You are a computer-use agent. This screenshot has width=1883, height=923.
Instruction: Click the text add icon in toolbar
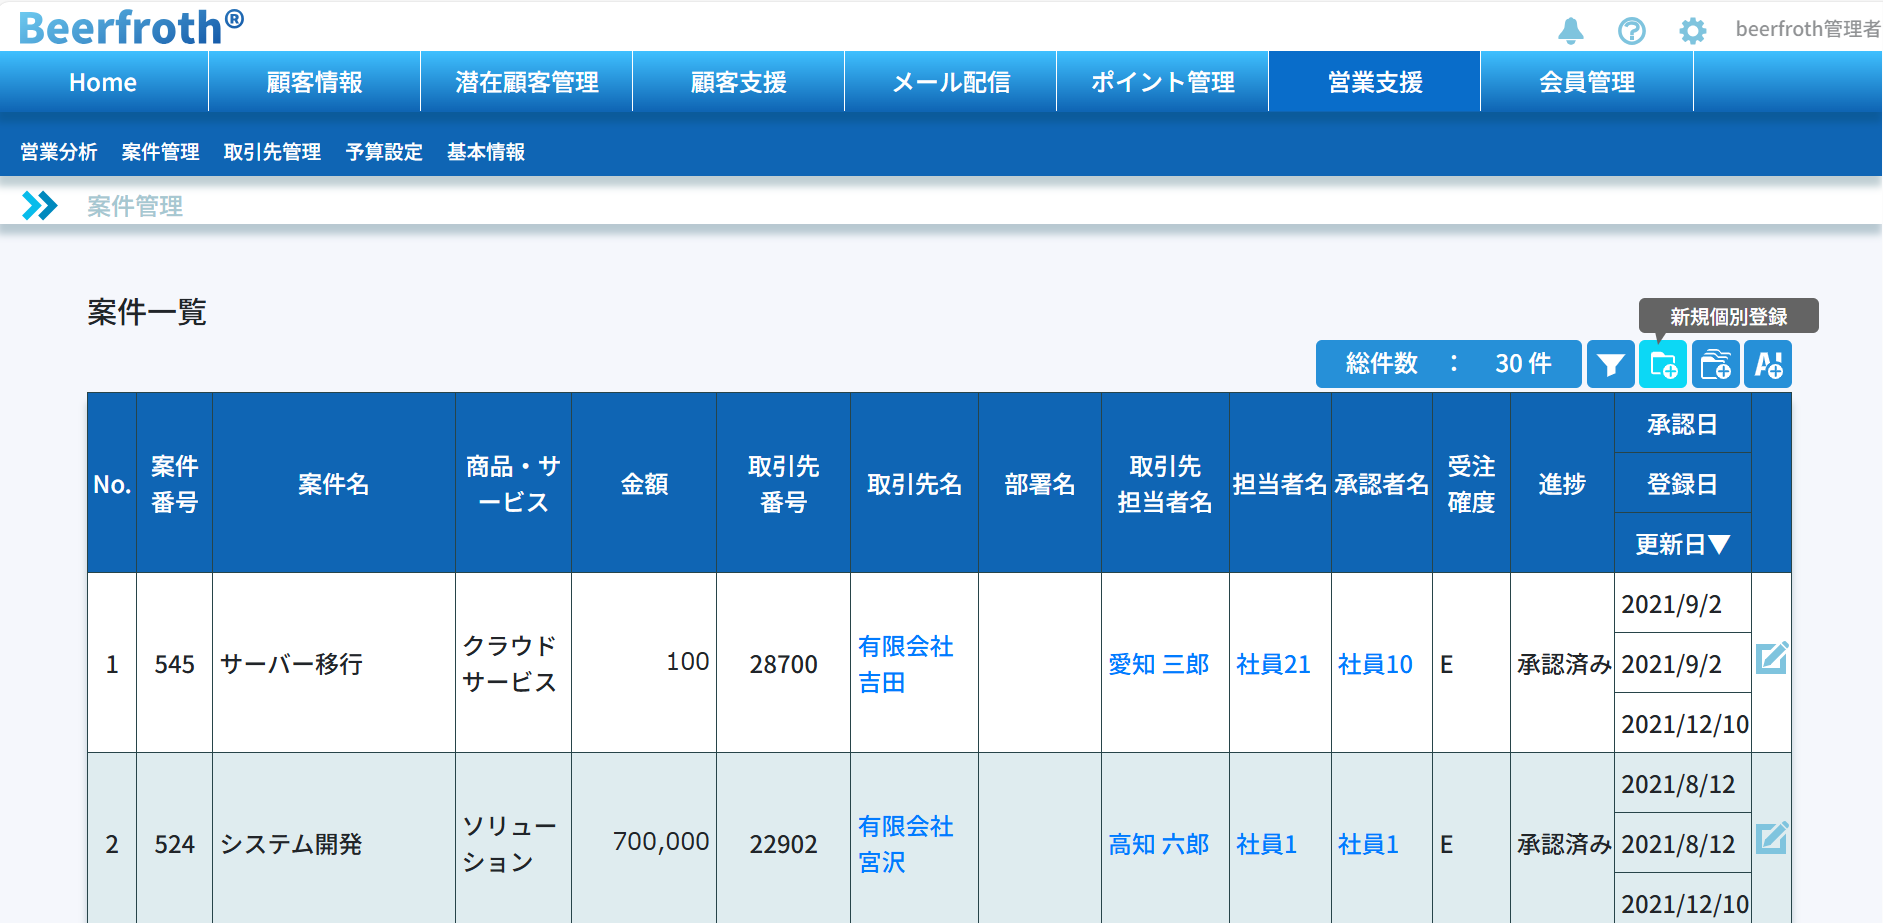[1768, 365]
